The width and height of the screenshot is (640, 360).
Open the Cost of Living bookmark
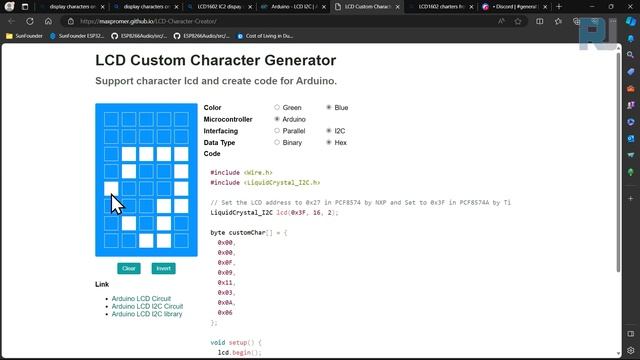265,36
